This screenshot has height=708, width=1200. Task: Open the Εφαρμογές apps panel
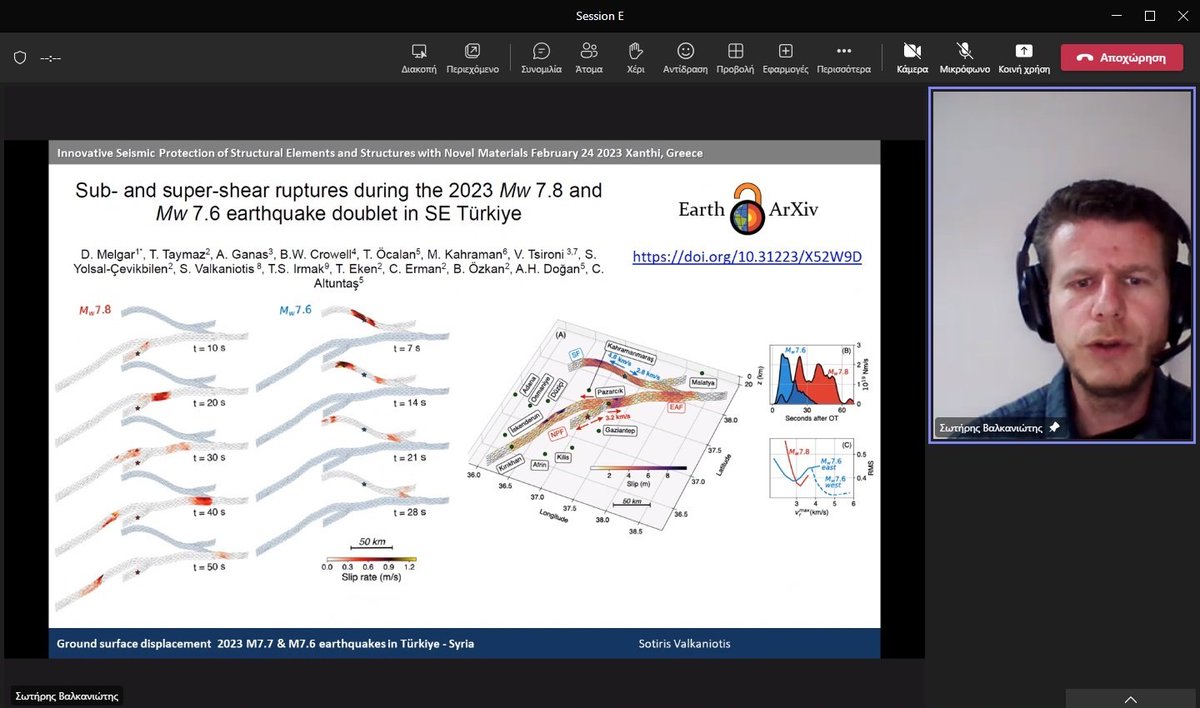pos(786,58)
